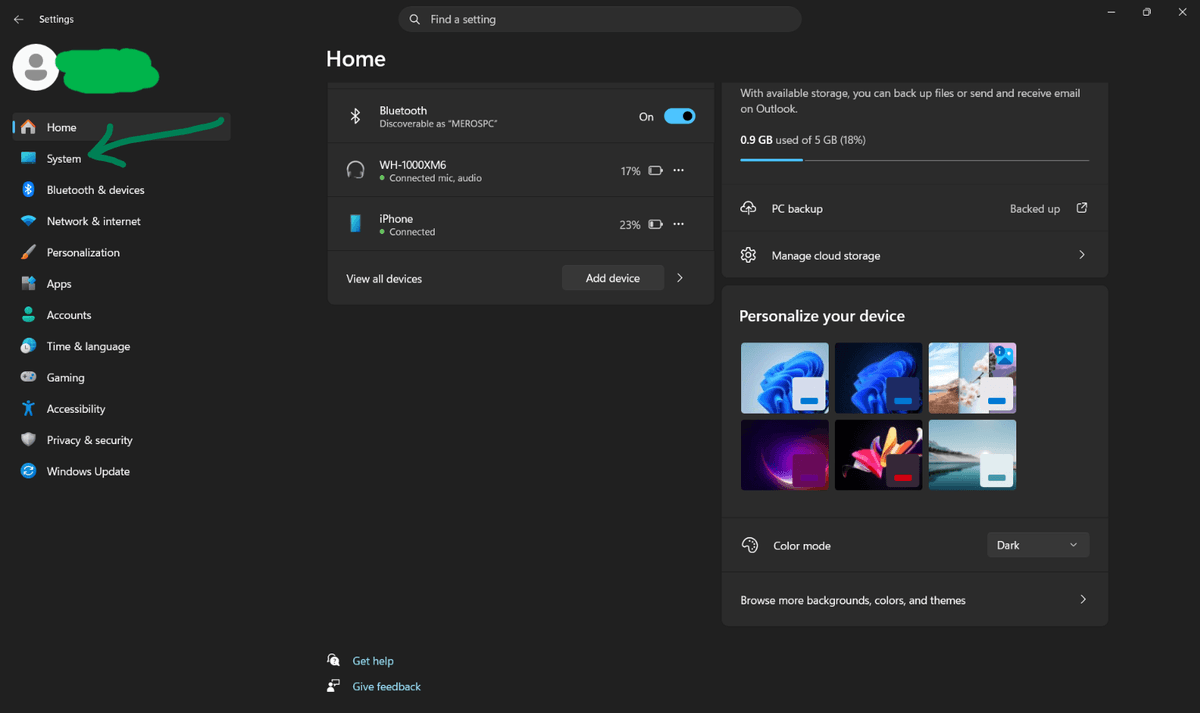Click the user profile avatar picture
Image resolution: width=1200 pixels, height=713 pixels.
click(35, 67)
